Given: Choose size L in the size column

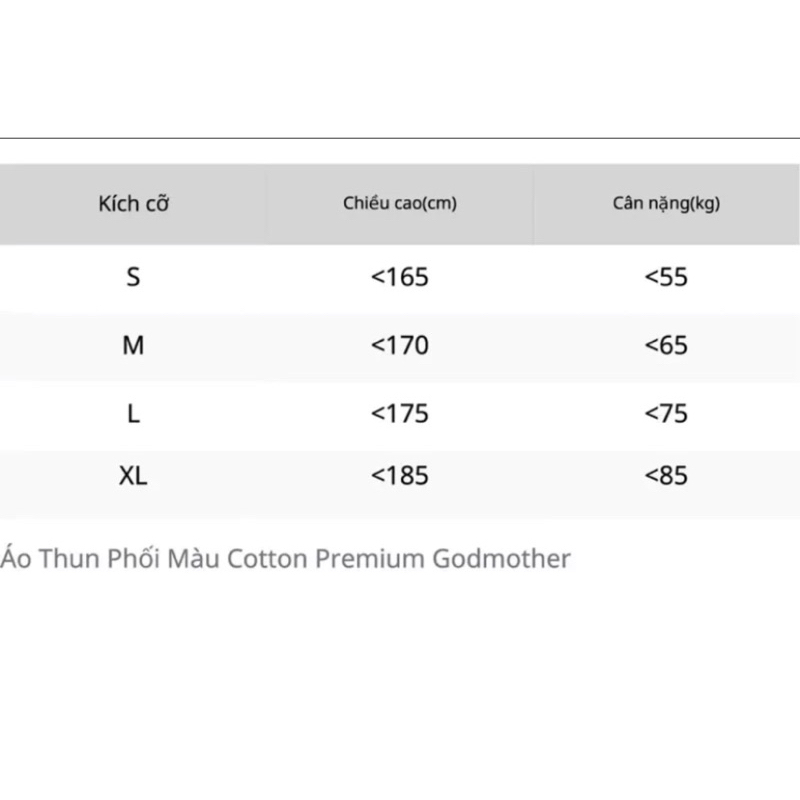Looking at the screenshot, I should (133, 414).
